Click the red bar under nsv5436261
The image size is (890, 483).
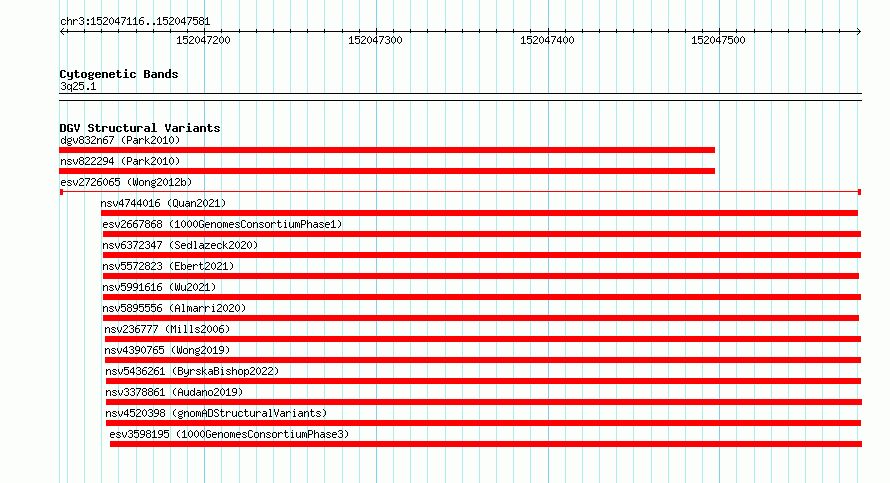click(x=484, y=381)
